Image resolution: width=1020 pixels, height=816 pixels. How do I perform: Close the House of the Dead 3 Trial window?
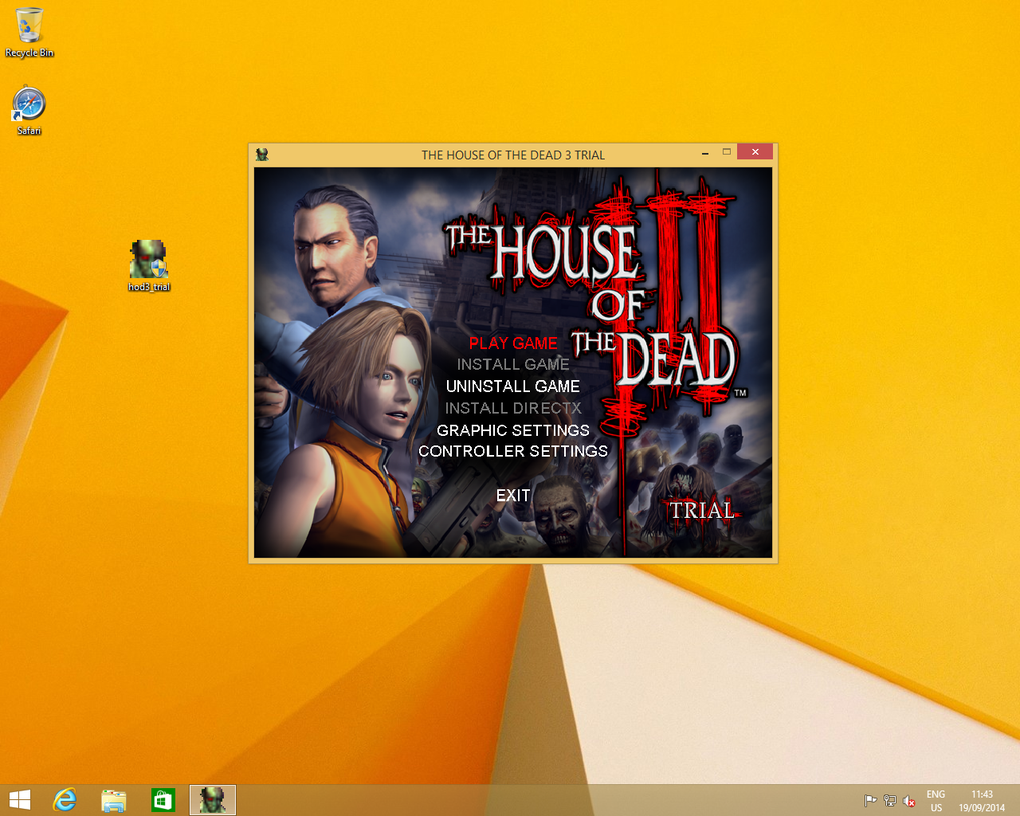pos(755,152)
